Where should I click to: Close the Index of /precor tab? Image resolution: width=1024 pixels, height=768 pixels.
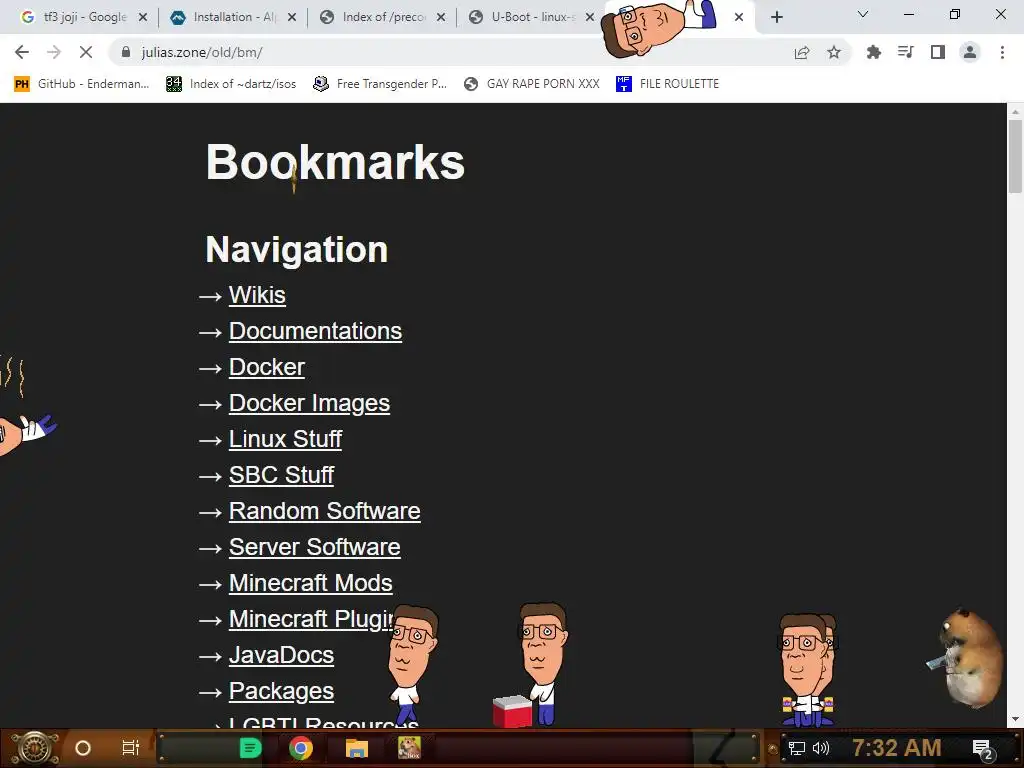[x=441, y=17]
